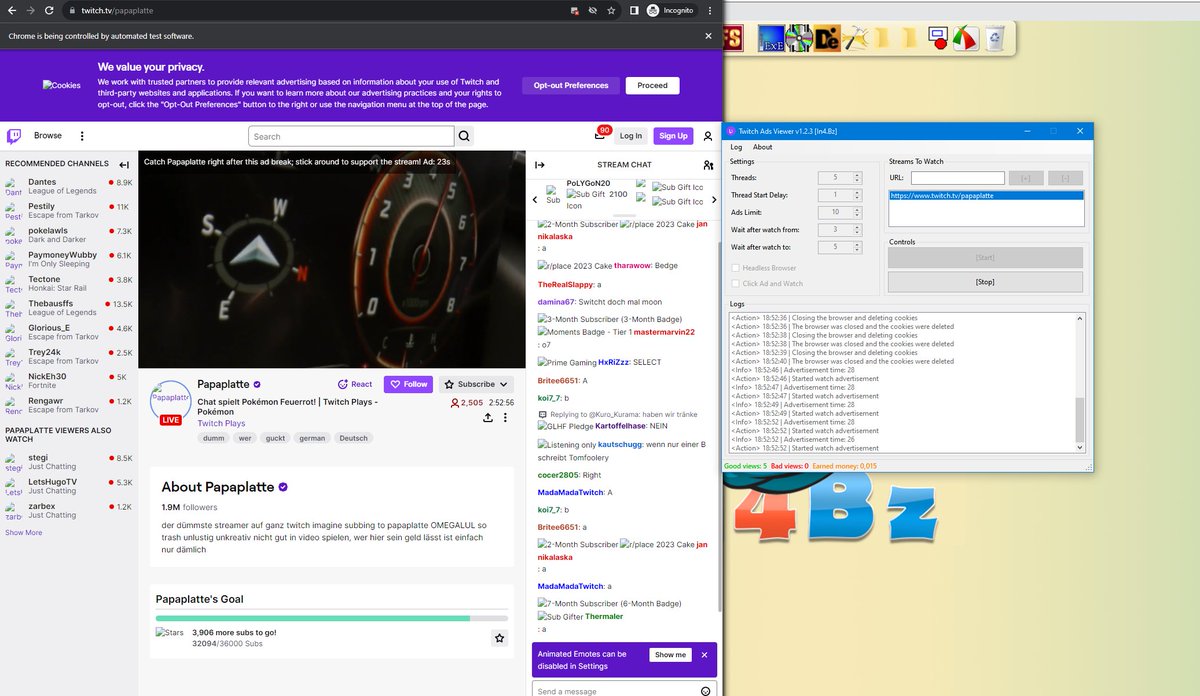Viewport: 1200px width, 696px height.
Task: Open the ExE icon in the desktop dock
Action: click(x=772, y=38)
